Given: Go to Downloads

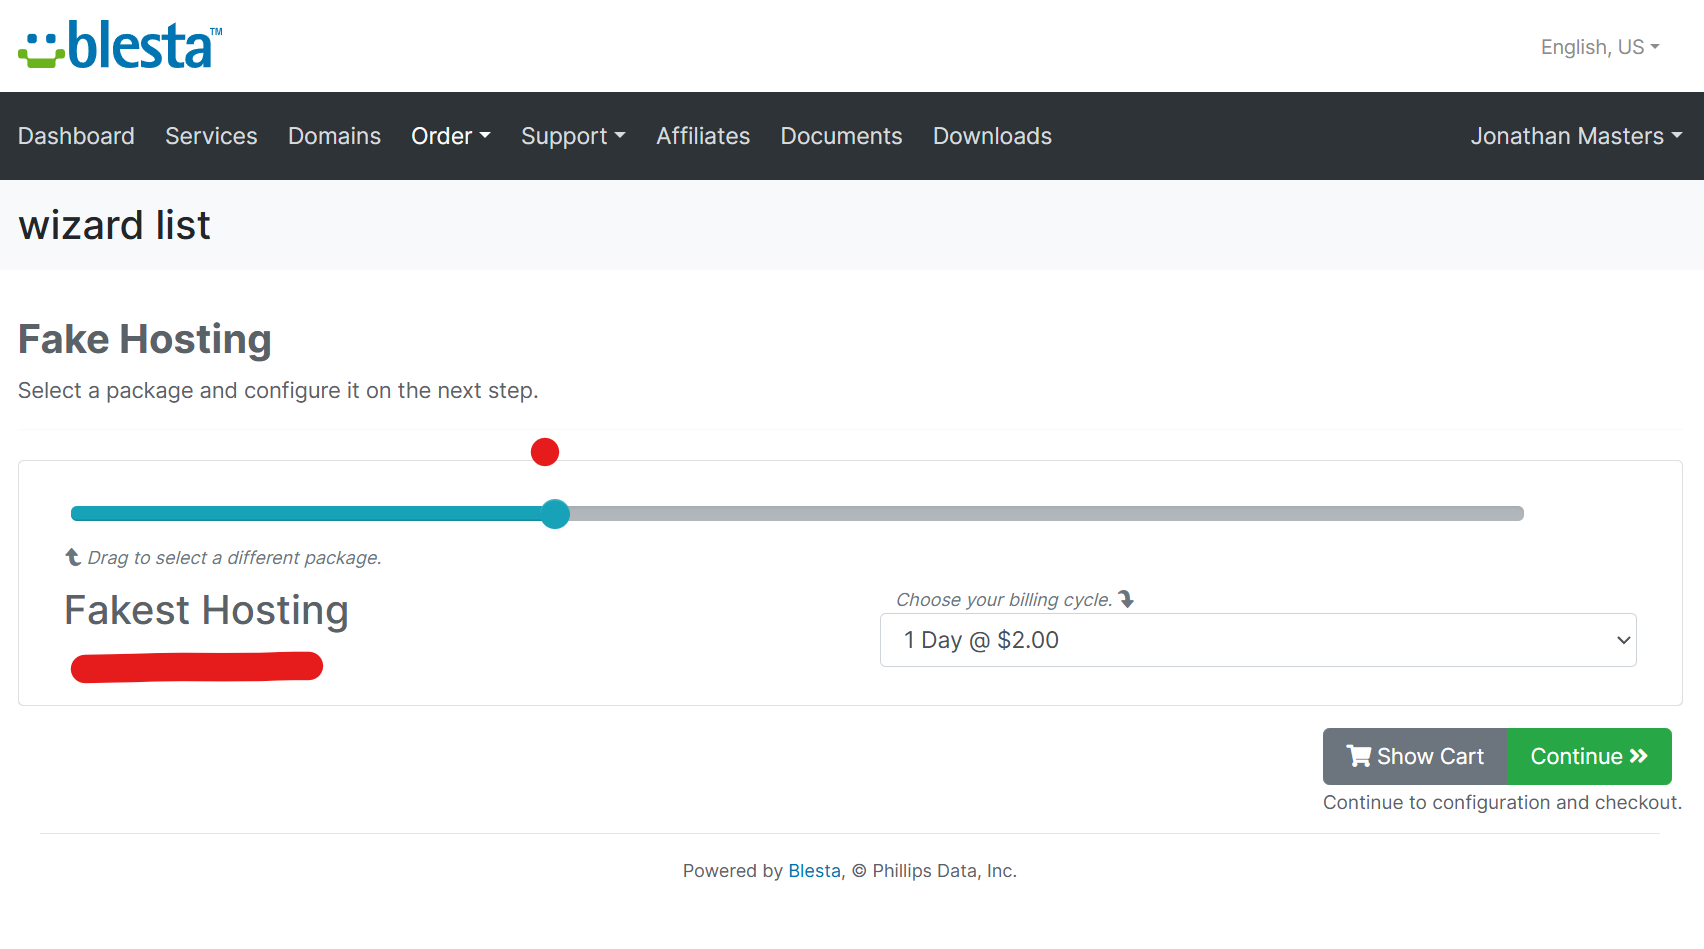Looking at the screenshot, I should pos(992,136).
